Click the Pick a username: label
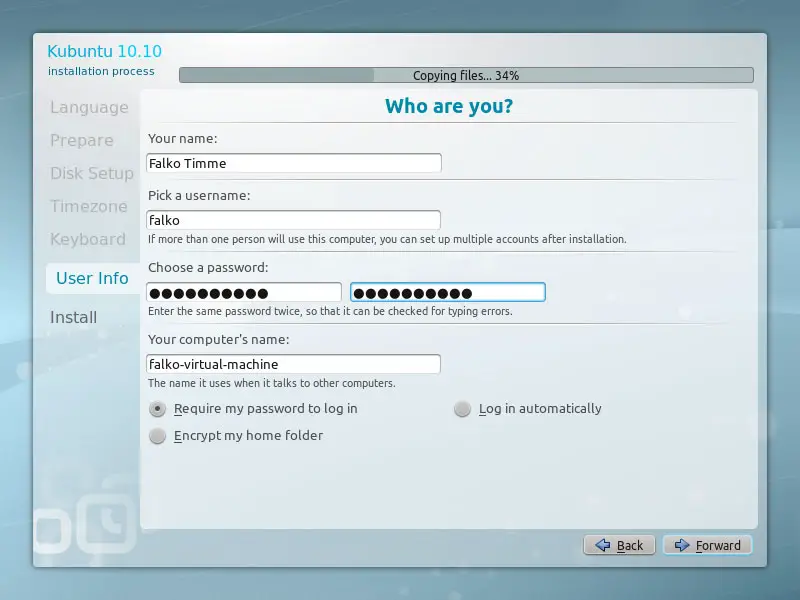This screenshot has width=800, height=600. pos(199,195)
